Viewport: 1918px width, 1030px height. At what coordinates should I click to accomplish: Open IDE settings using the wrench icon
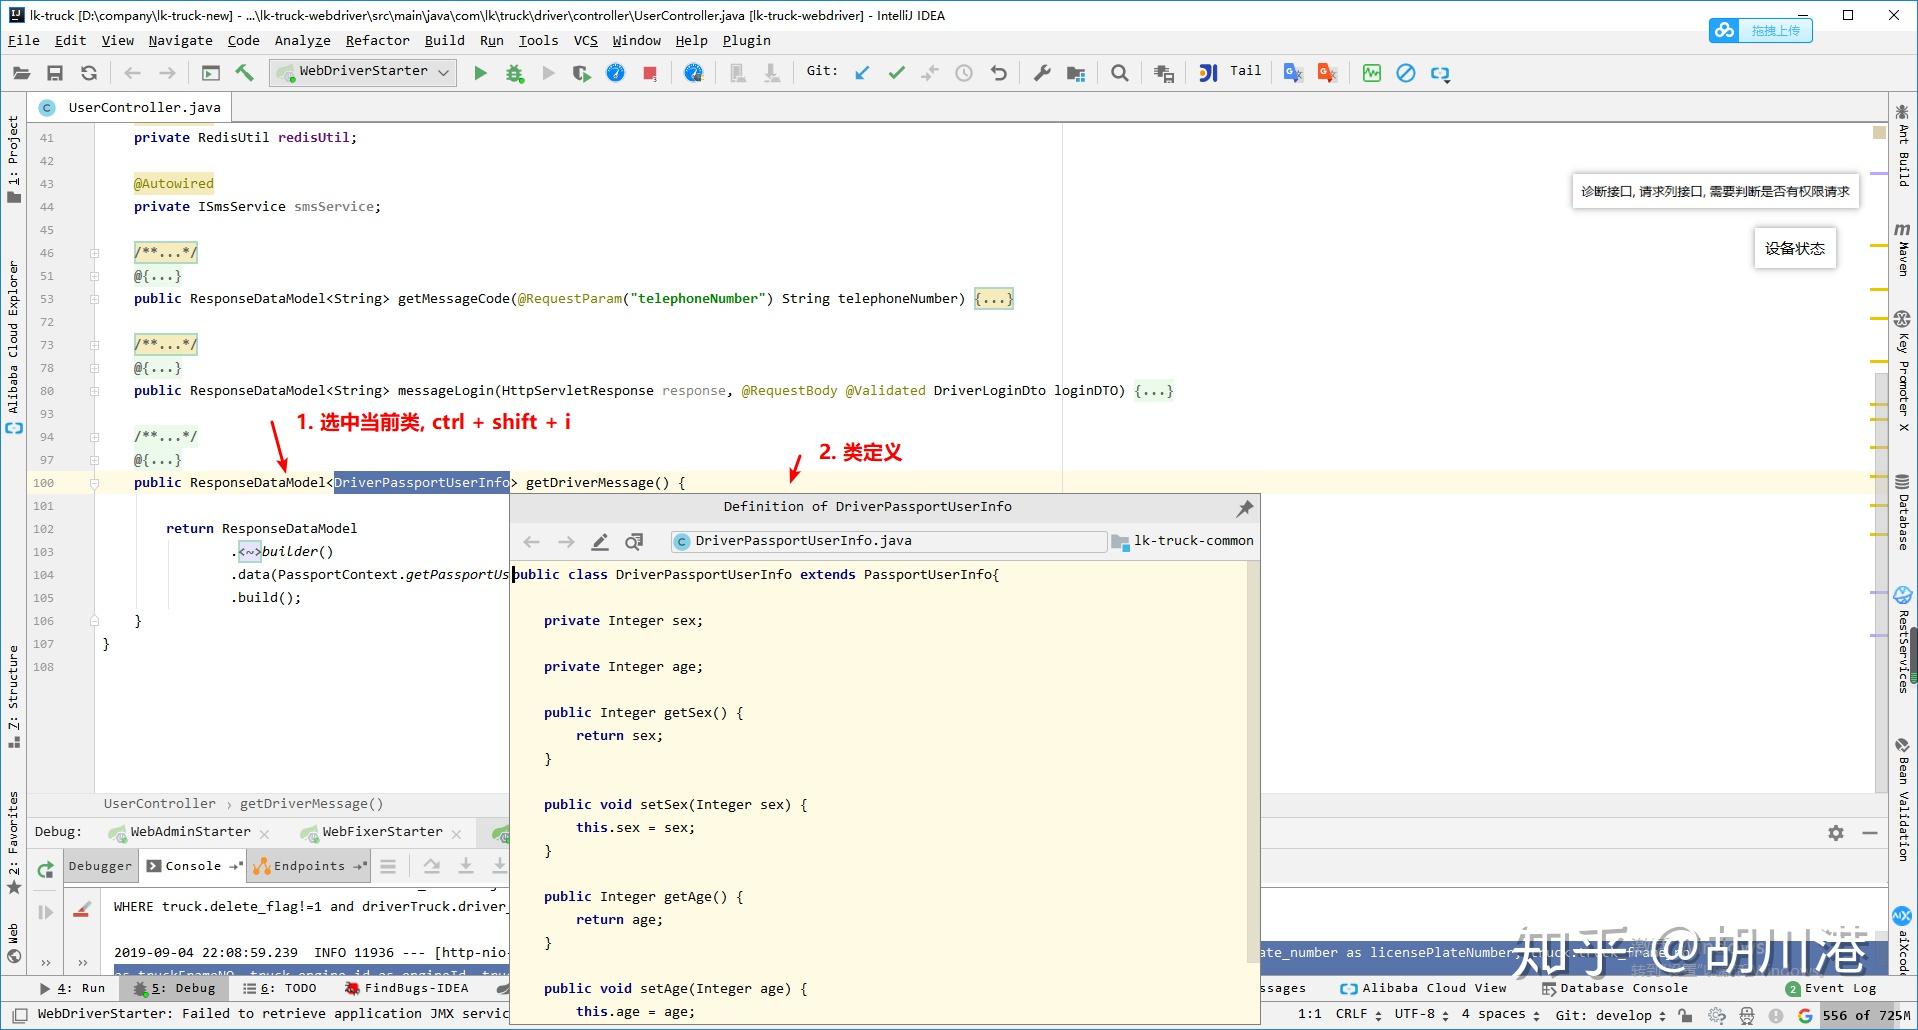coord(1042,72)
